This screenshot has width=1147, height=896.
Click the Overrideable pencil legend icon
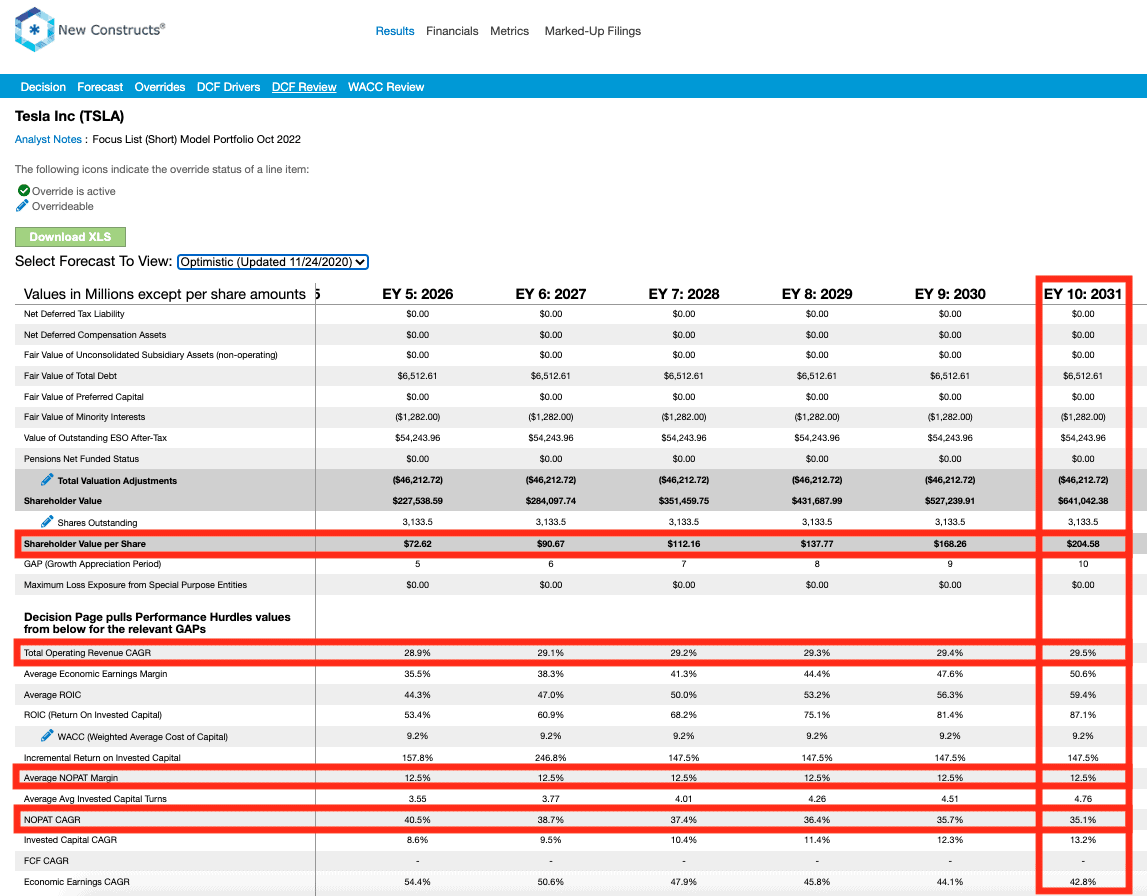point(23,206)
